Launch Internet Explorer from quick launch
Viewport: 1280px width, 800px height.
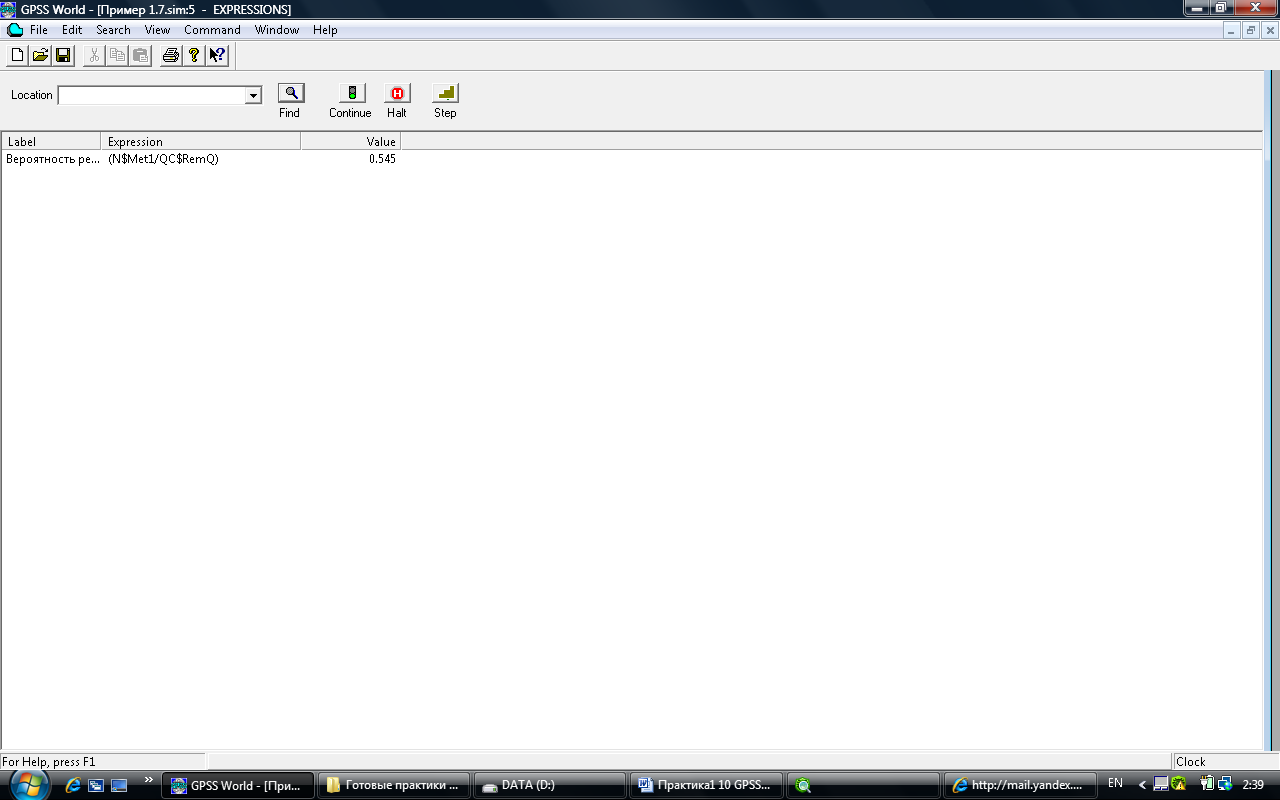73,785
